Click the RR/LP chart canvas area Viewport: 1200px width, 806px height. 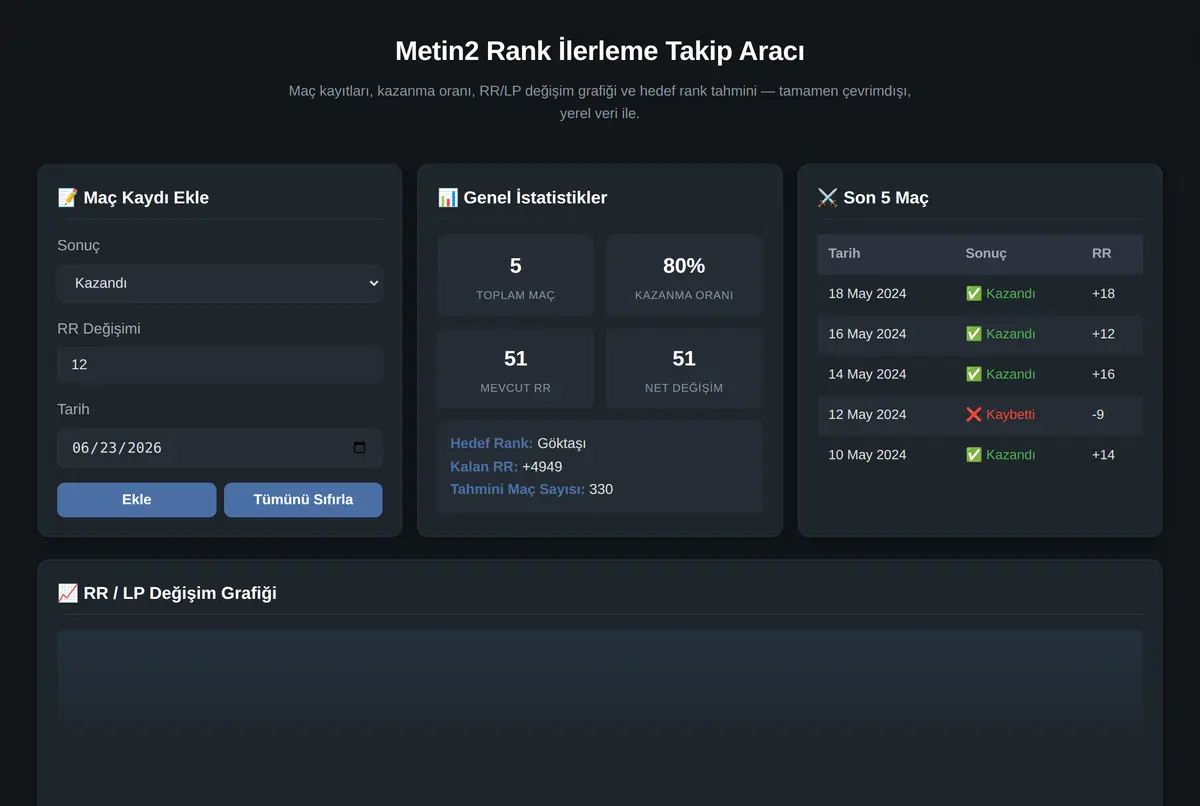pyautogui.click(x=600, y=718)
